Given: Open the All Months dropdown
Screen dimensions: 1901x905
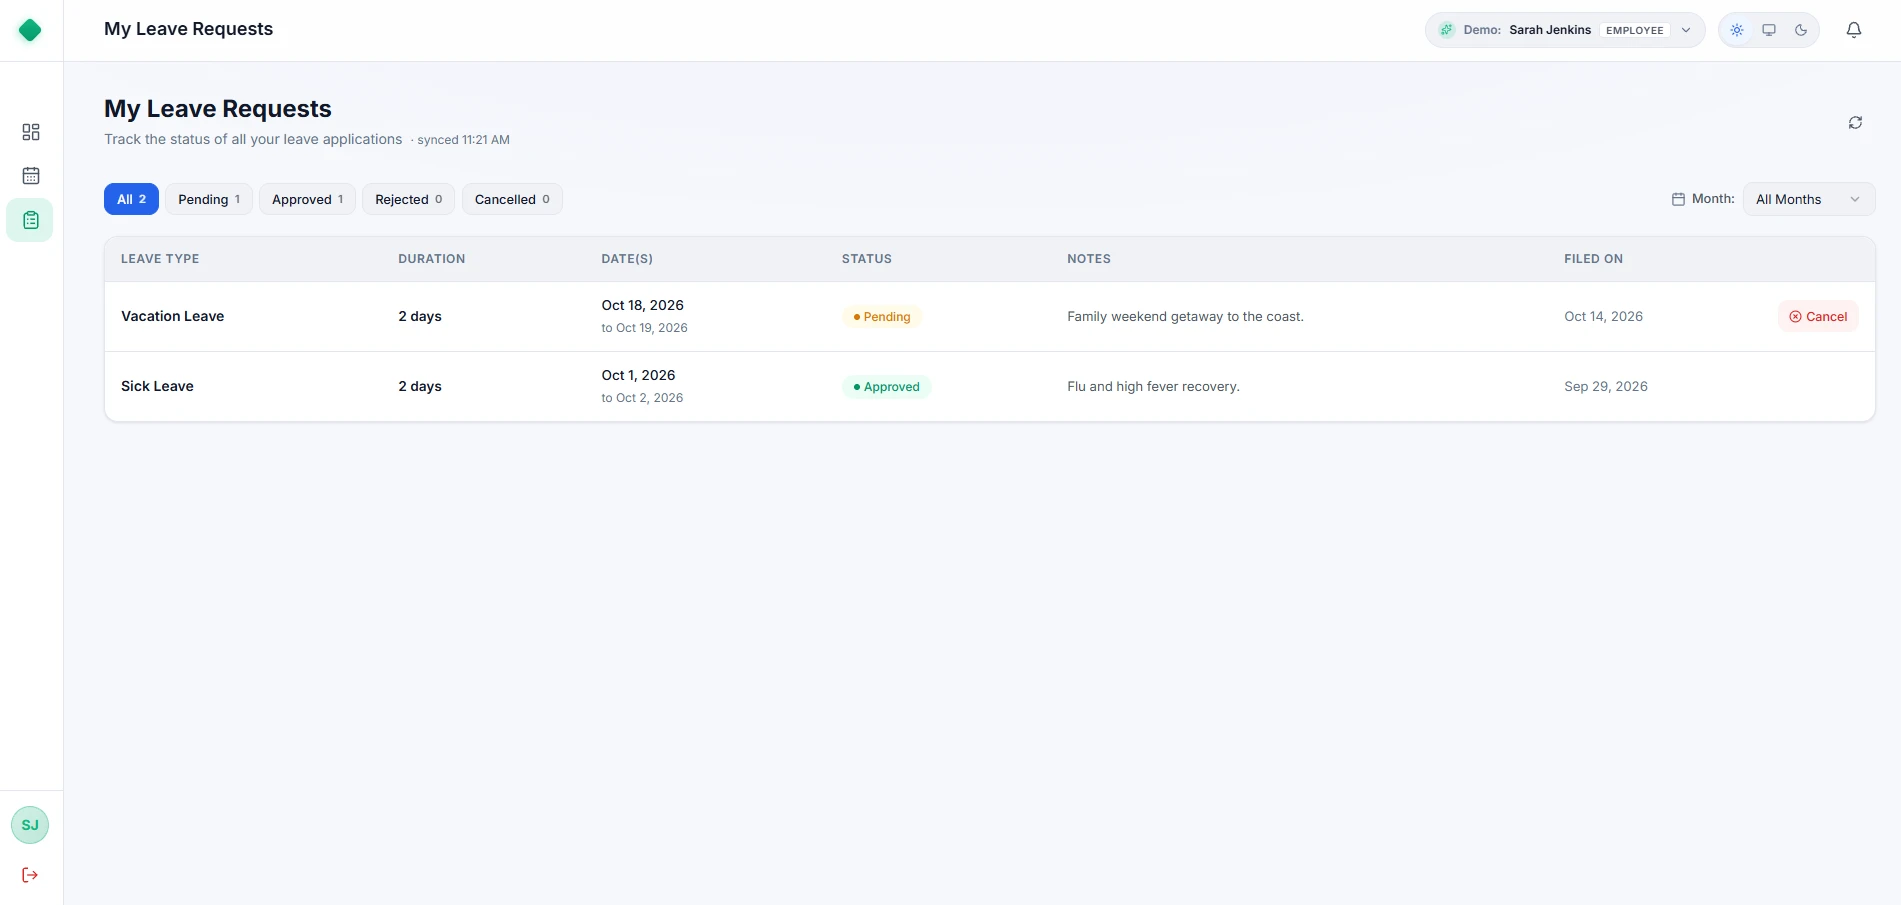Looking at the screenshot, I should pyautogui.click(x=1809, y=199).
